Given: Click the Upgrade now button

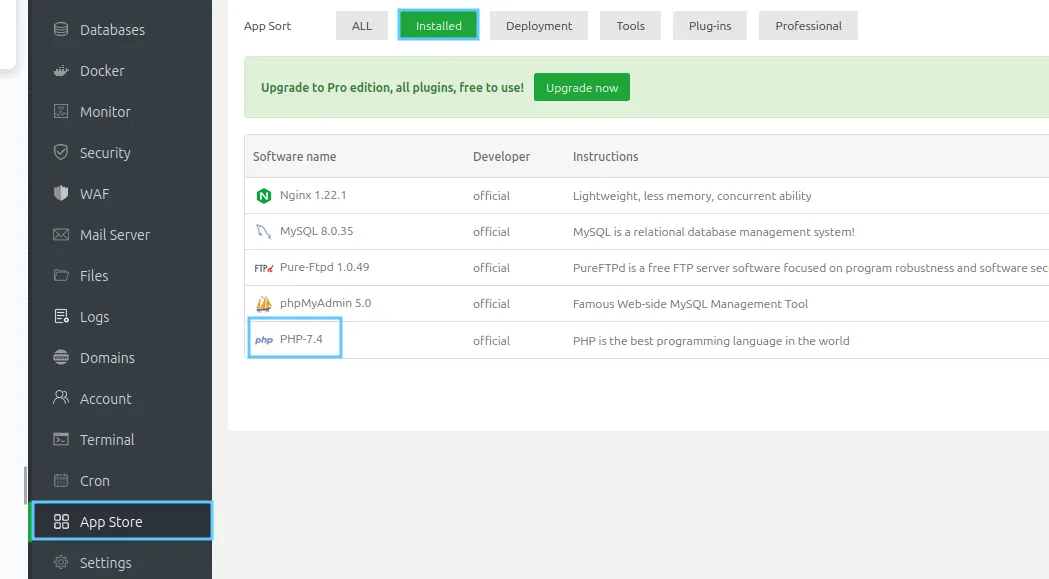Looking at the screenshot, I should 581,87.
